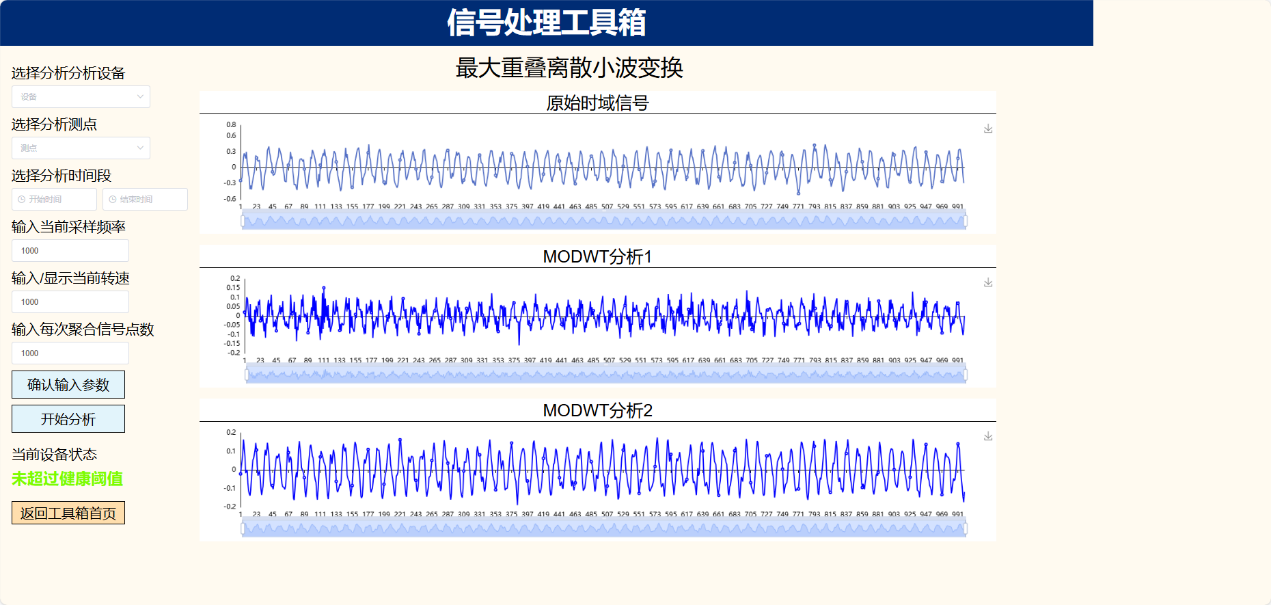This screenshot has width=1271, height=605.
Task: Click the clock icon in start time field
Action: (x=22, y=200)
